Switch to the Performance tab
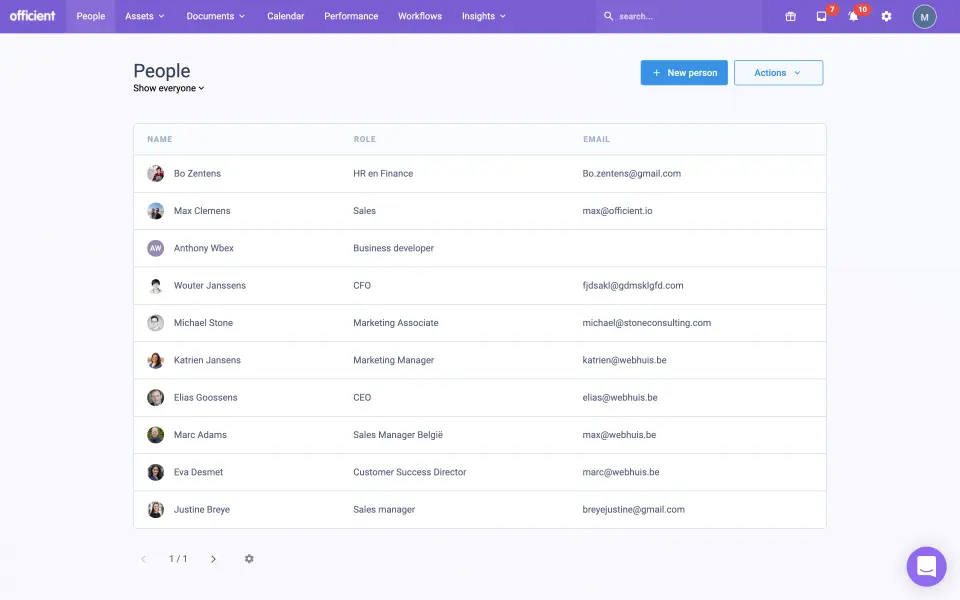The height and width of the screenshot is (600, 960). pyautogui.click(x=351, y=17)
